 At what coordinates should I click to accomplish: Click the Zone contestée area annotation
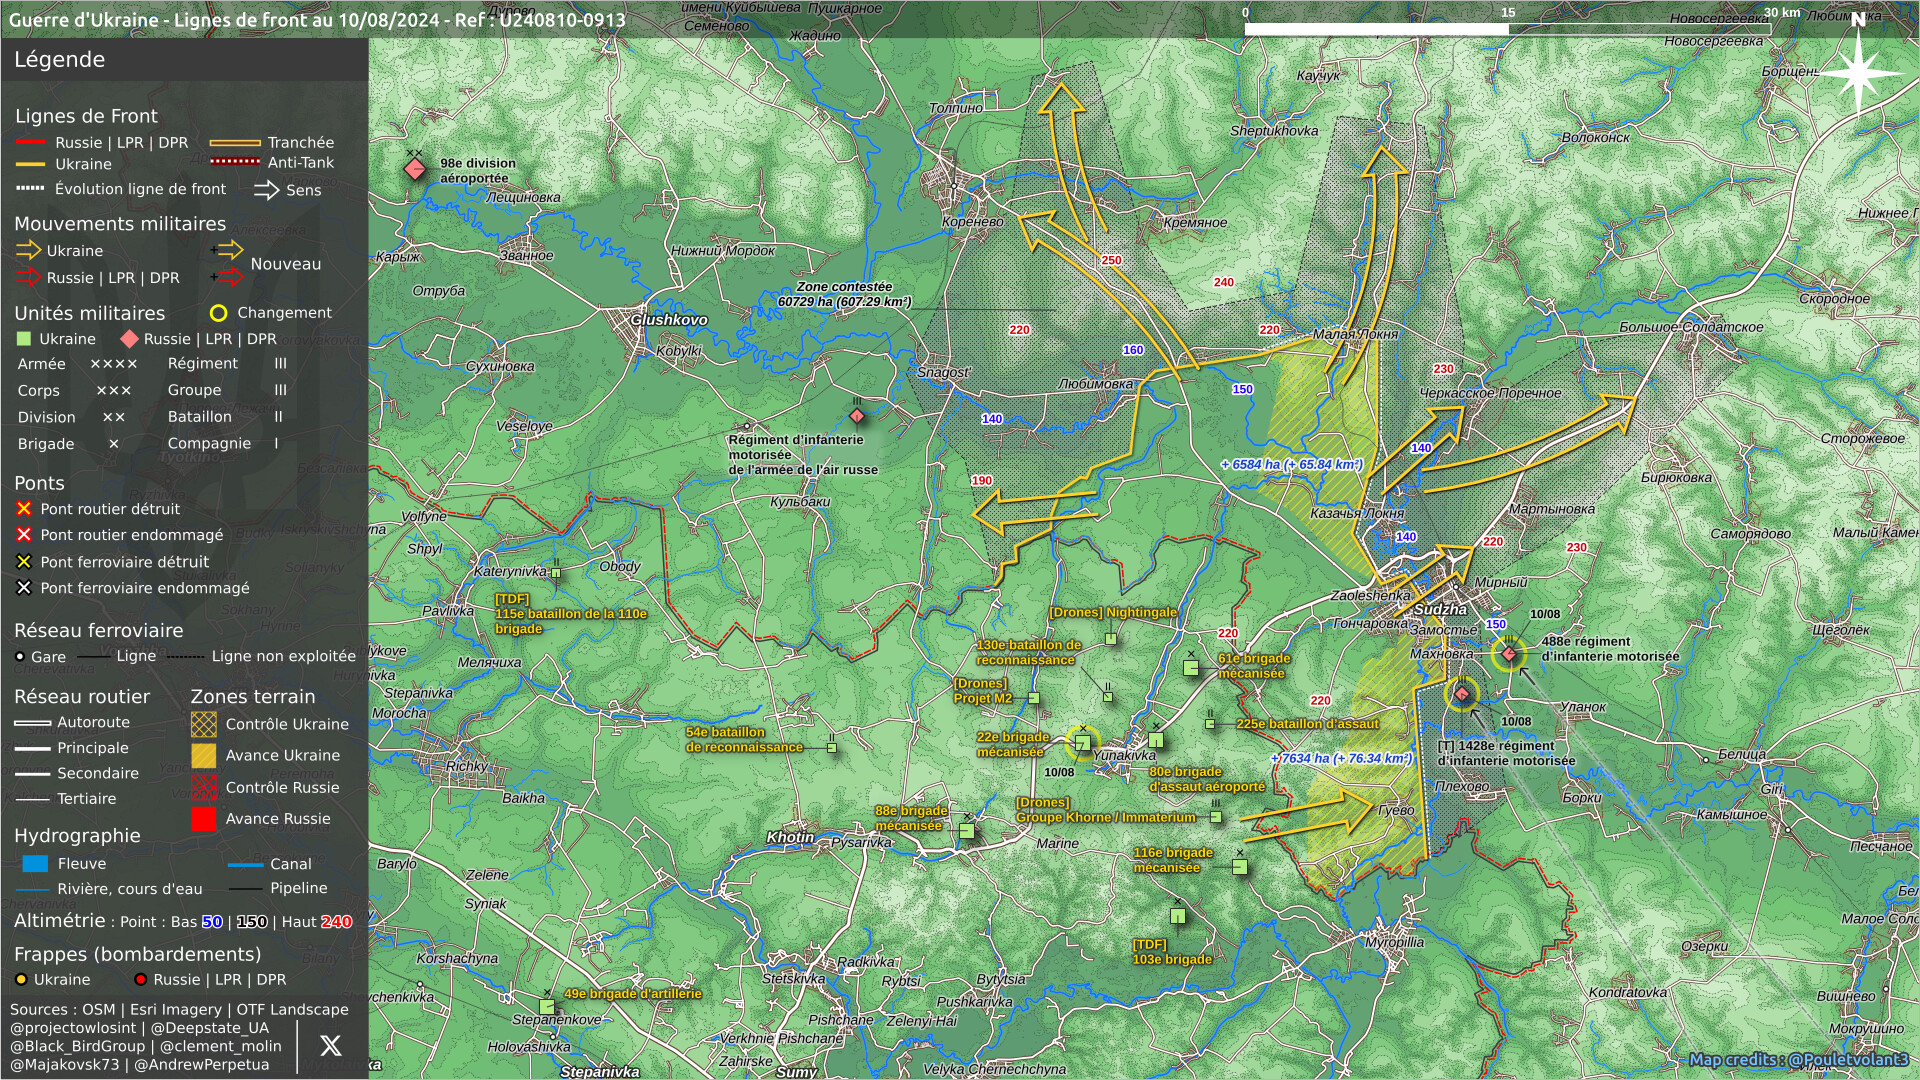(x=844, y=294)
